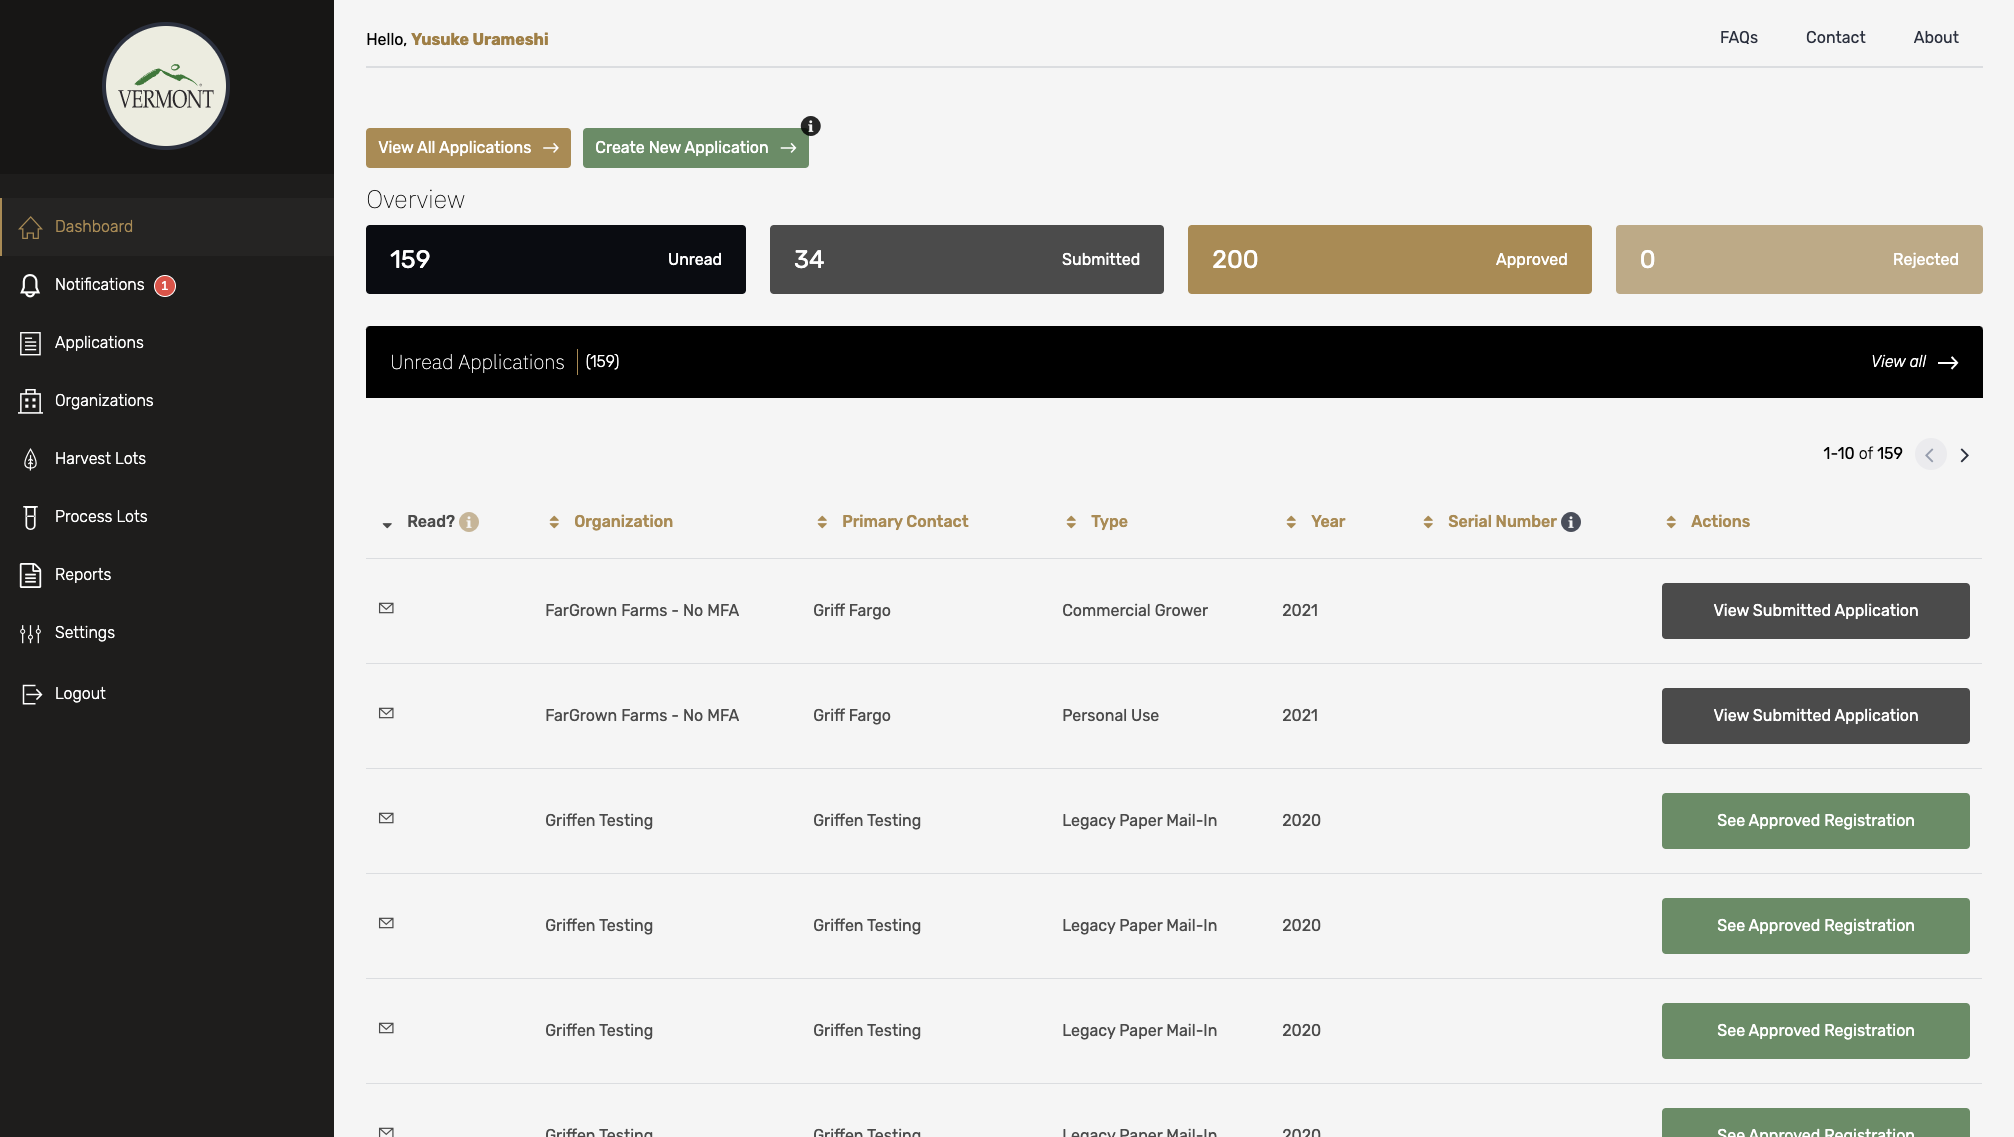Go to previous page of applications
The height and width of the screenshot is (1137, 2014).
(1930, 455)
